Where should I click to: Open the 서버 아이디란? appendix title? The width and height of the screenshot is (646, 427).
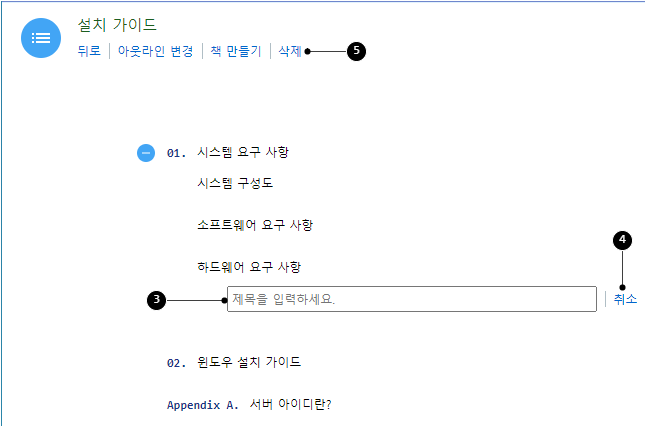pyautogui.click(x=290, y=404)
